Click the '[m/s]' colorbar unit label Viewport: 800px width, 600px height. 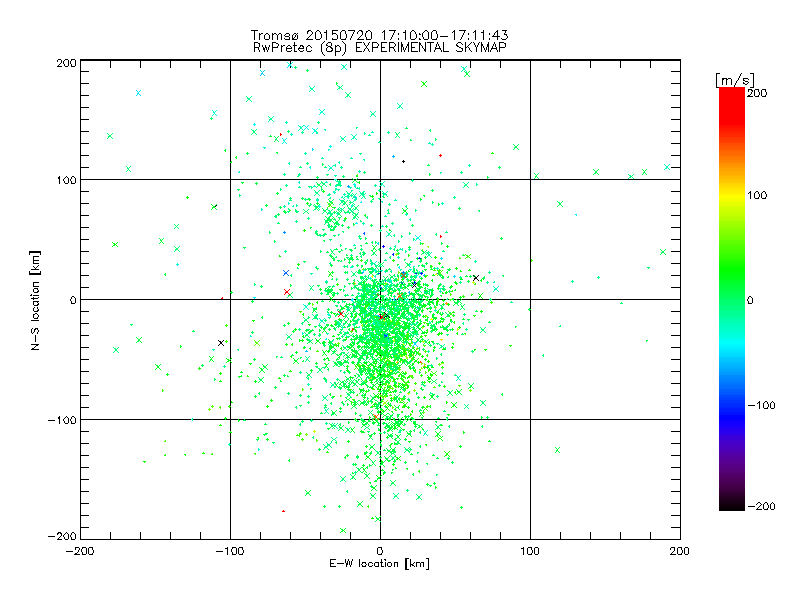735,80
